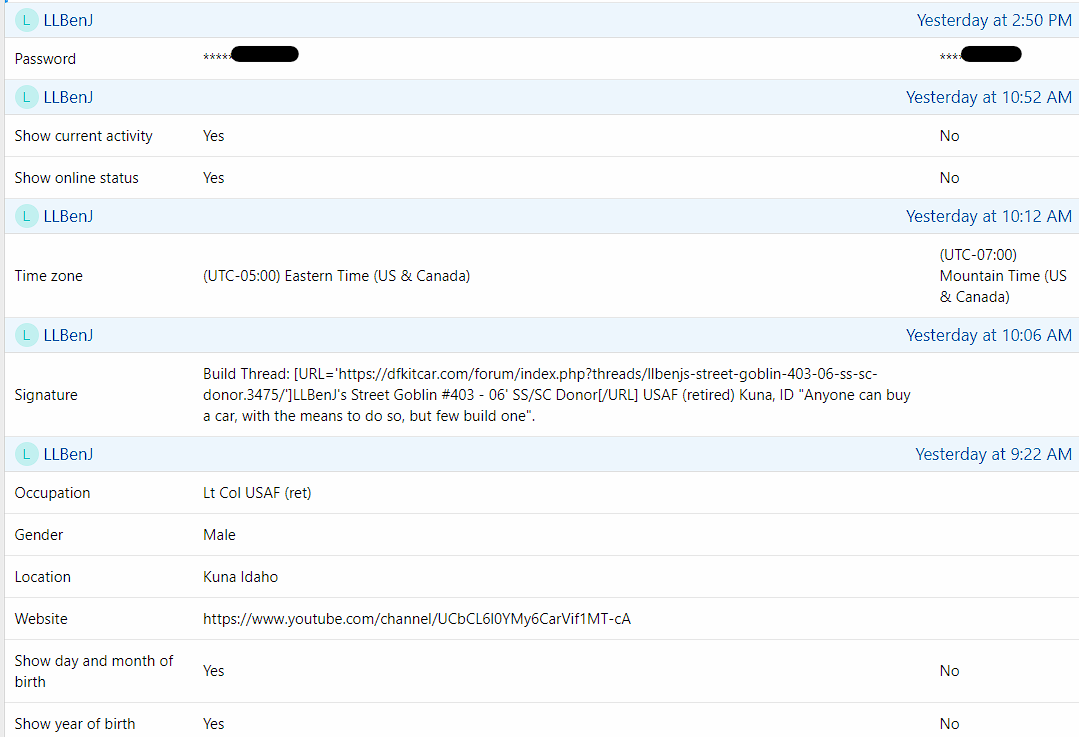1079x737 pixels.
Task: Click the Yesterday at 10:06 AM timestamp
Action: 988,335
